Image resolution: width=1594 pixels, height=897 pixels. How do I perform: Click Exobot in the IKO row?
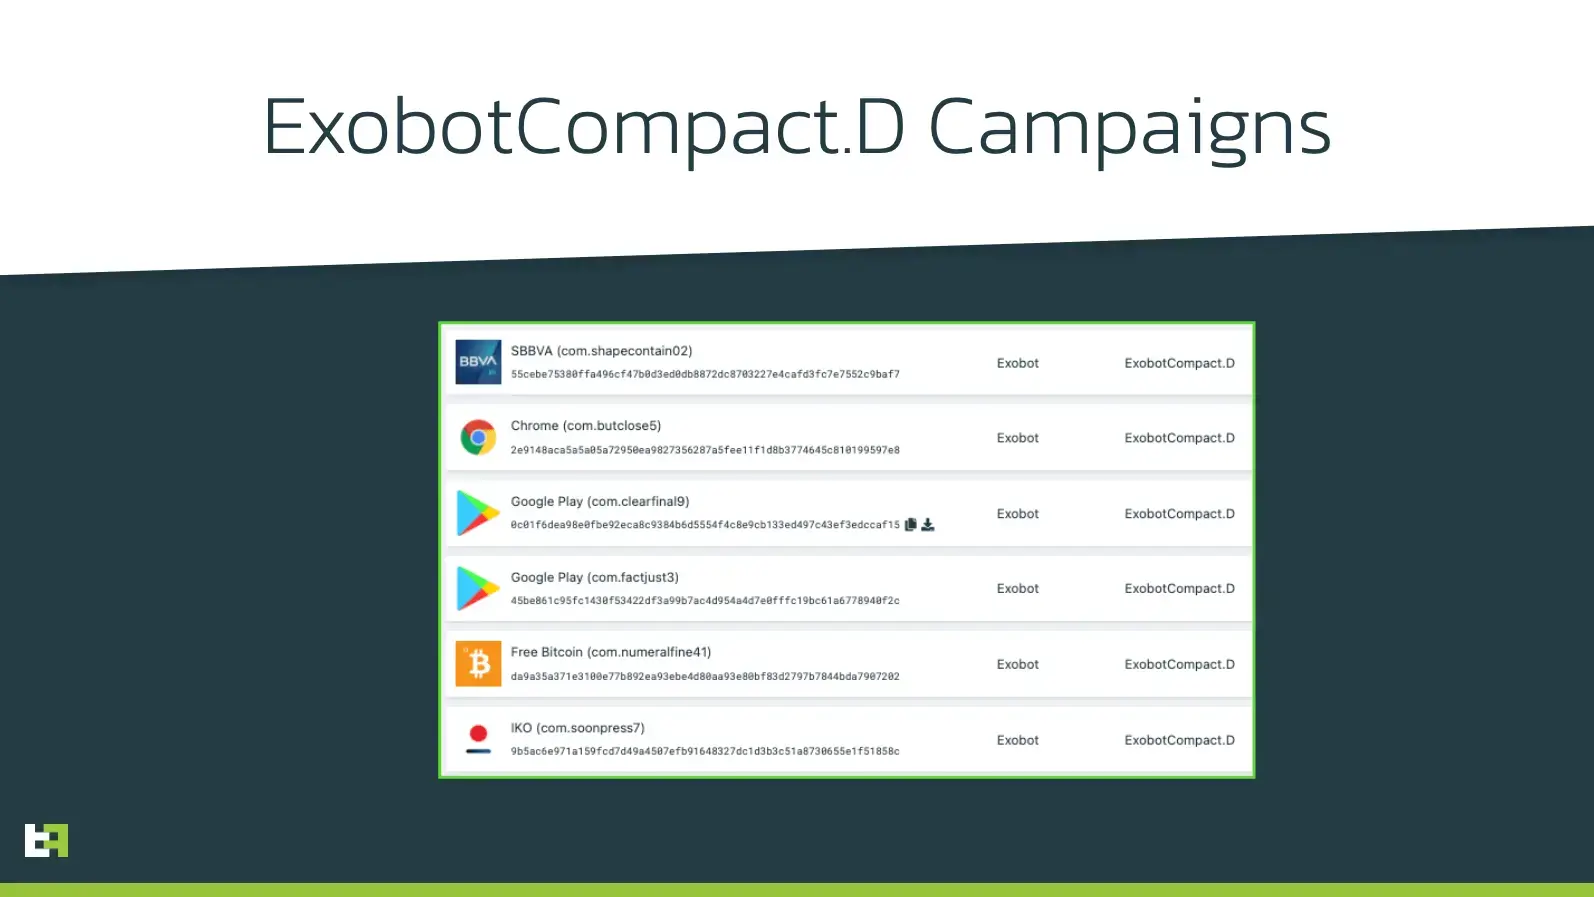[x=1018, y=740]
